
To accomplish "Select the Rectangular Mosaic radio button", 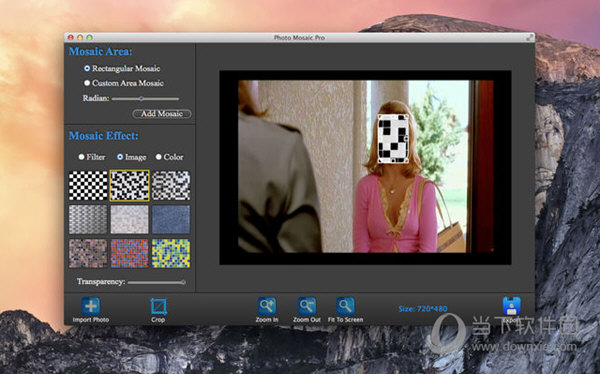I will point(87,68).
